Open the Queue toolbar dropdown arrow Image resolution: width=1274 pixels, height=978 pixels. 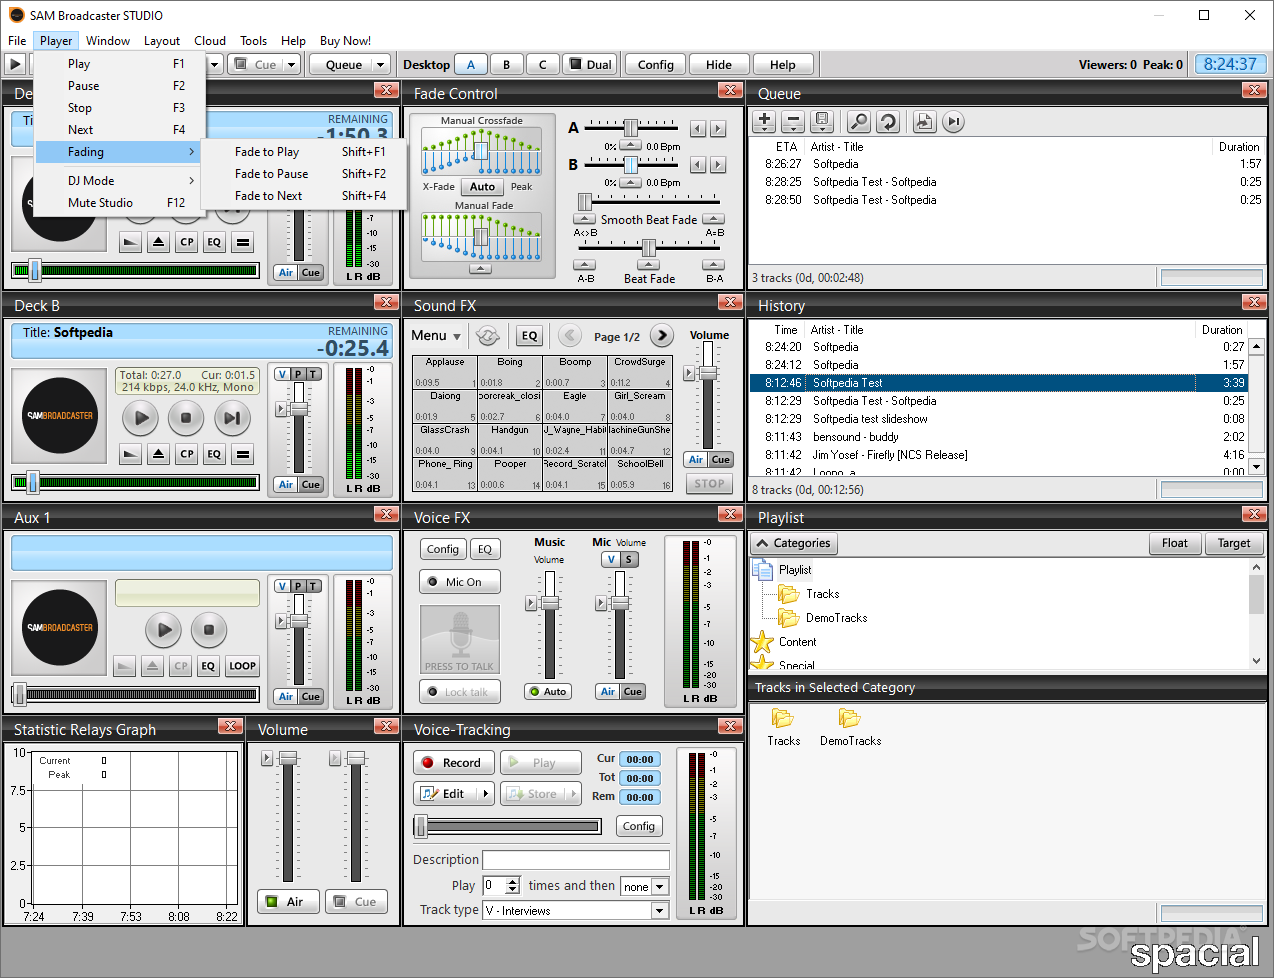click(x=381, y=65)
